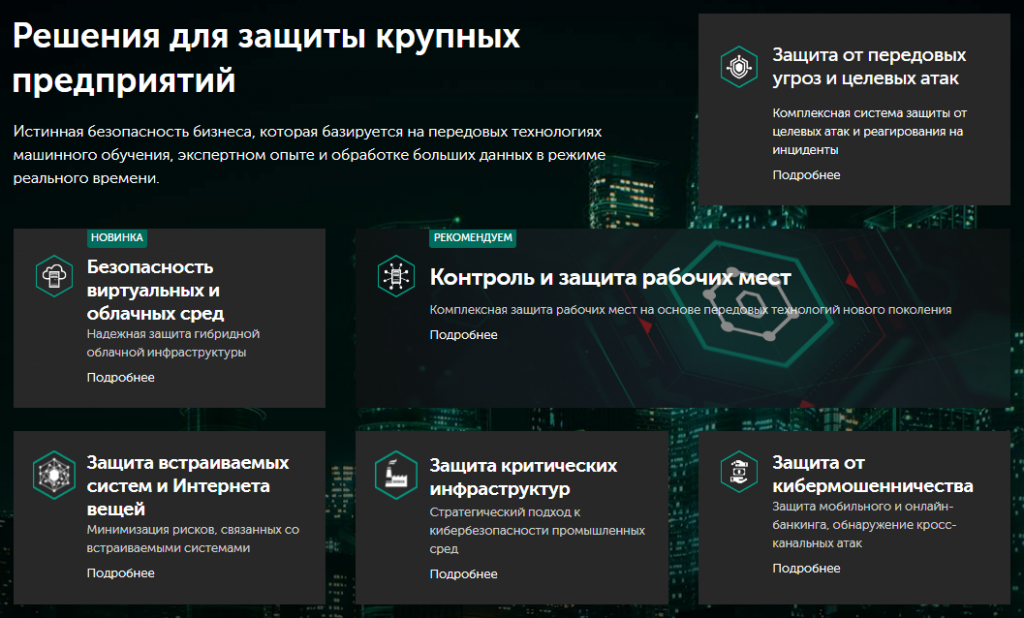Click the НОВИНКА label badge
Viewport: 1024px width, 618px height.
pyautogui.click(x=115, y=239)
